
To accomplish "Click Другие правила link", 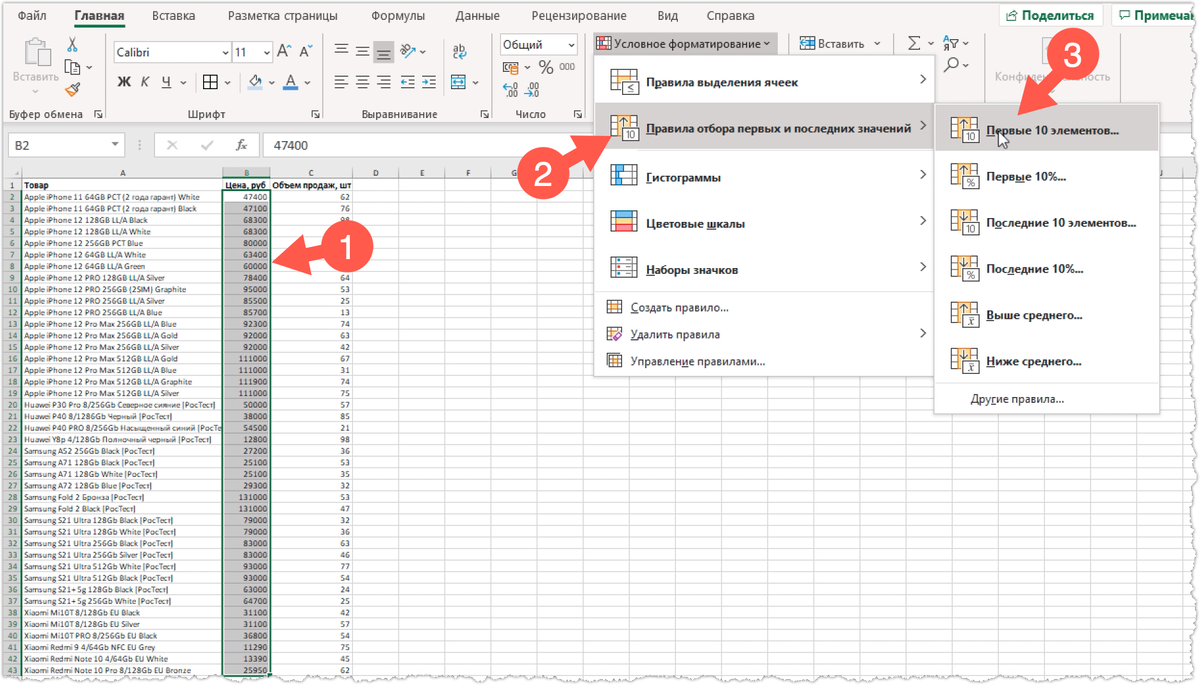I will pyautogui.click(x=1046, y=399).
